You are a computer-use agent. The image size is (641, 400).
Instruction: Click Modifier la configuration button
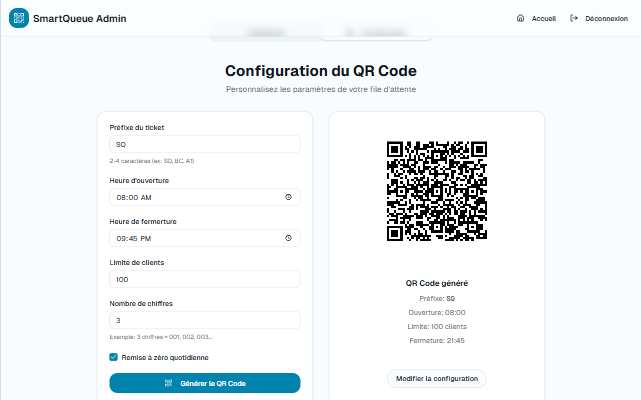pos(436,378)
